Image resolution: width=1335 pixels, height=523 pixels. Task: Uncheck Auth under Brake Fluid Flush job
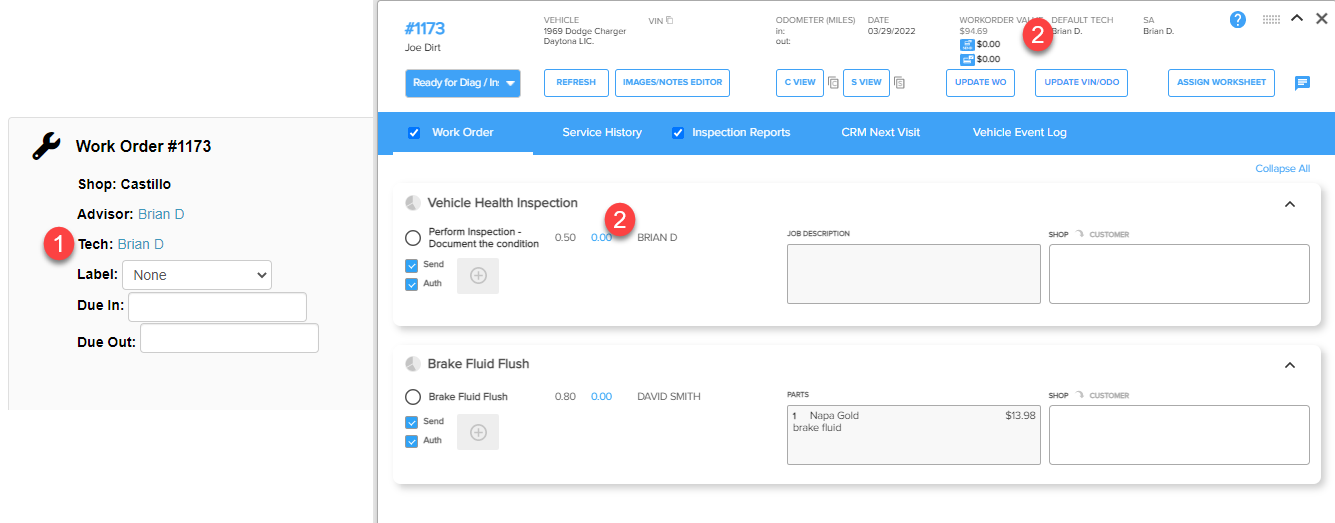(x=412, y=441)
